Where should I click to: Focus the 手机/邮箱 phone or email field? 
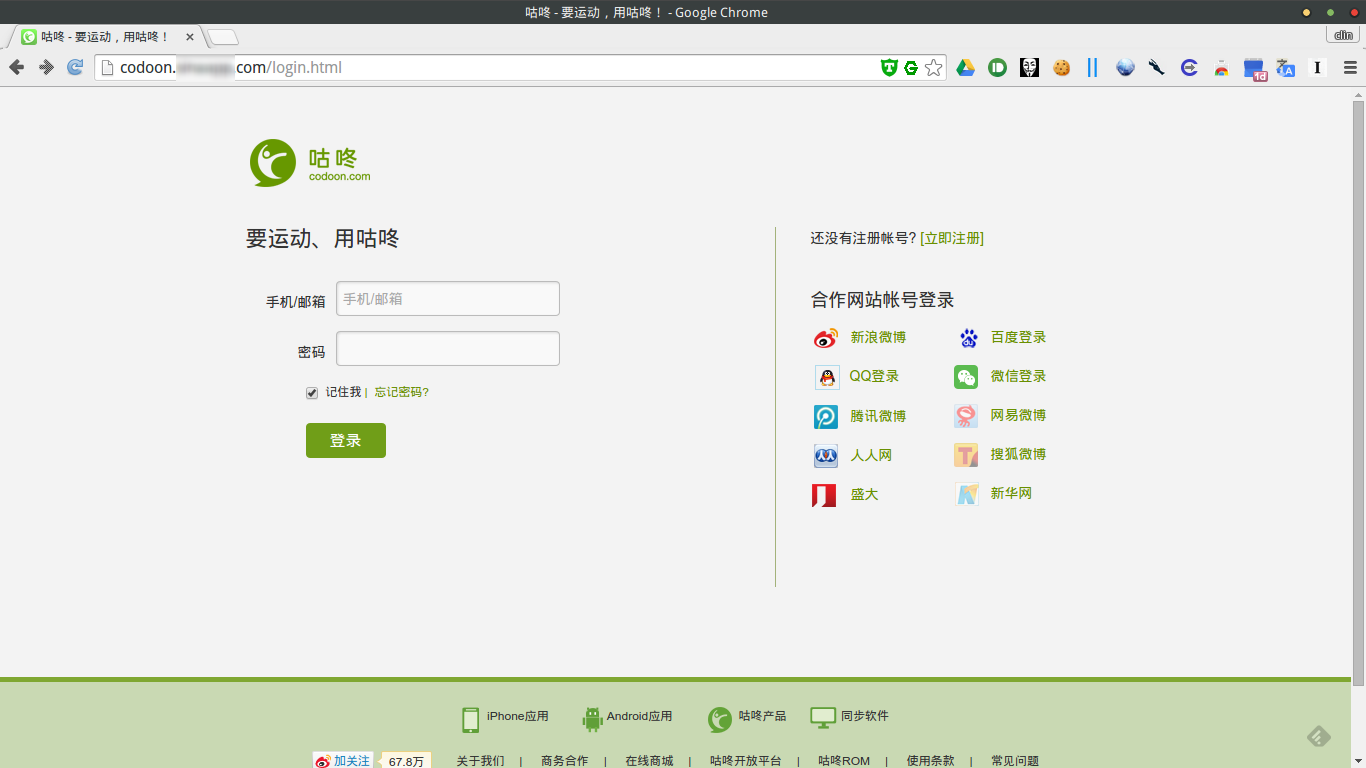[x=448, y=299]
